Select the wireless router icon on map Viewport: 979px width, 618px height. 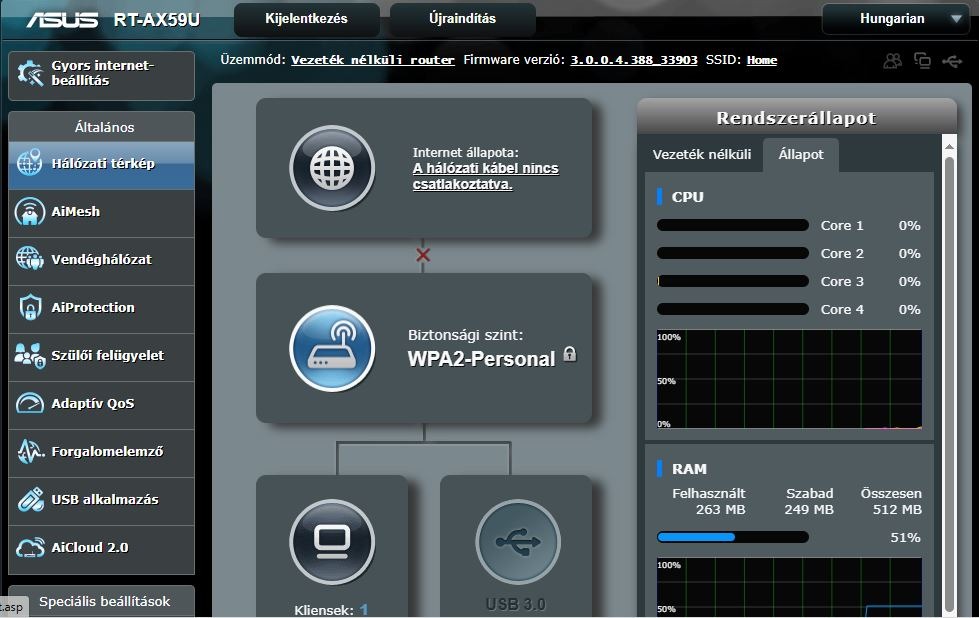tap(332, 348)
